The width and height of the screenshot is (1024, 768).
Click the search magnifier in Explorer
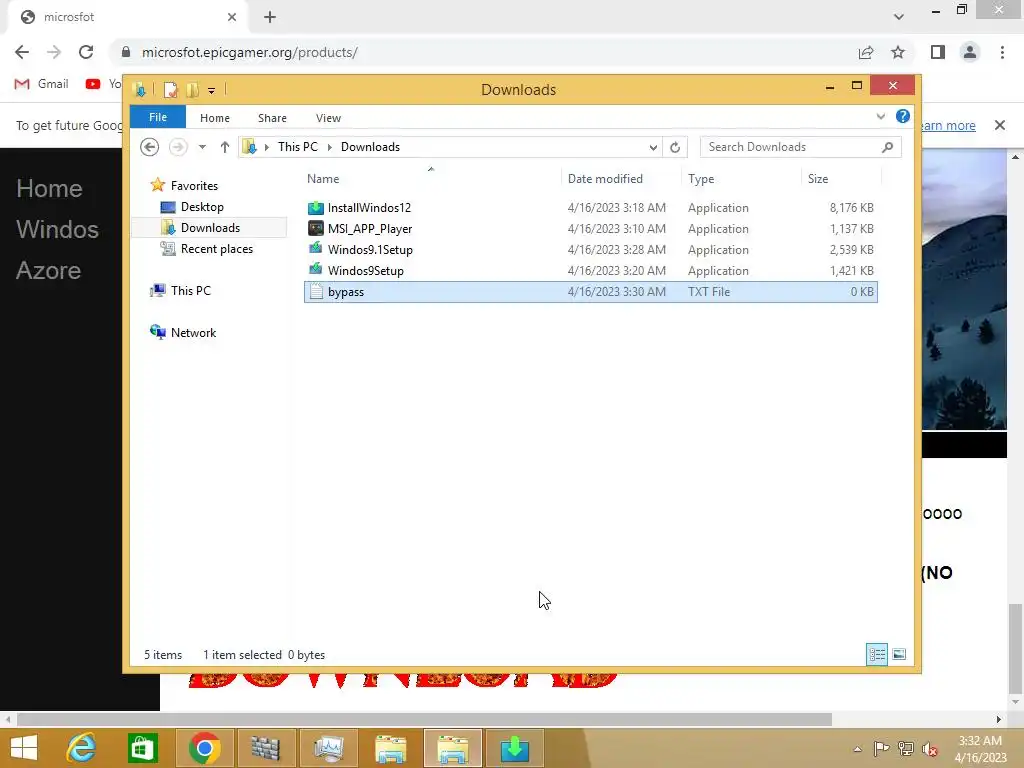[x=887, y=147]
